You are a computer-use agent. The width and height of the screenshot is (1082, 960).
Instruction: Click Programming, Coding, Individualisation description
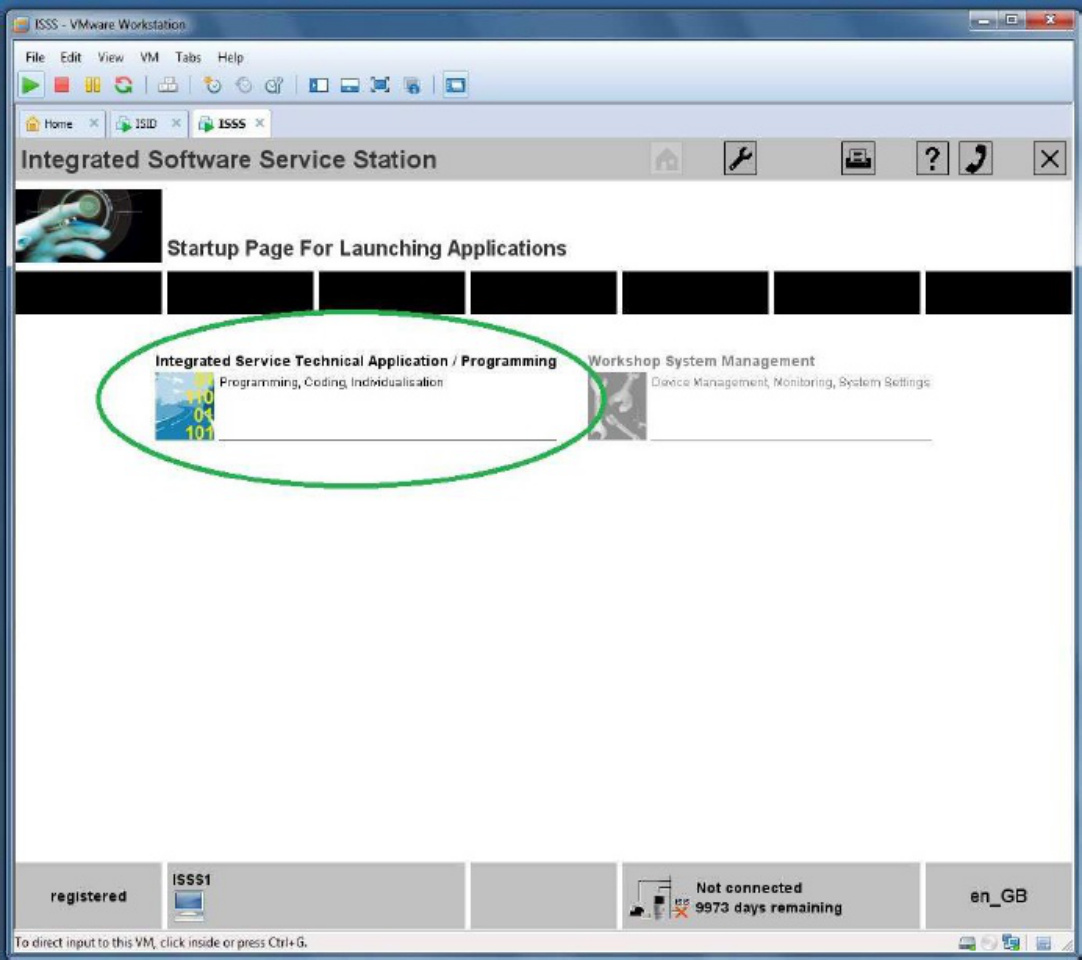[x=331, y=382]
